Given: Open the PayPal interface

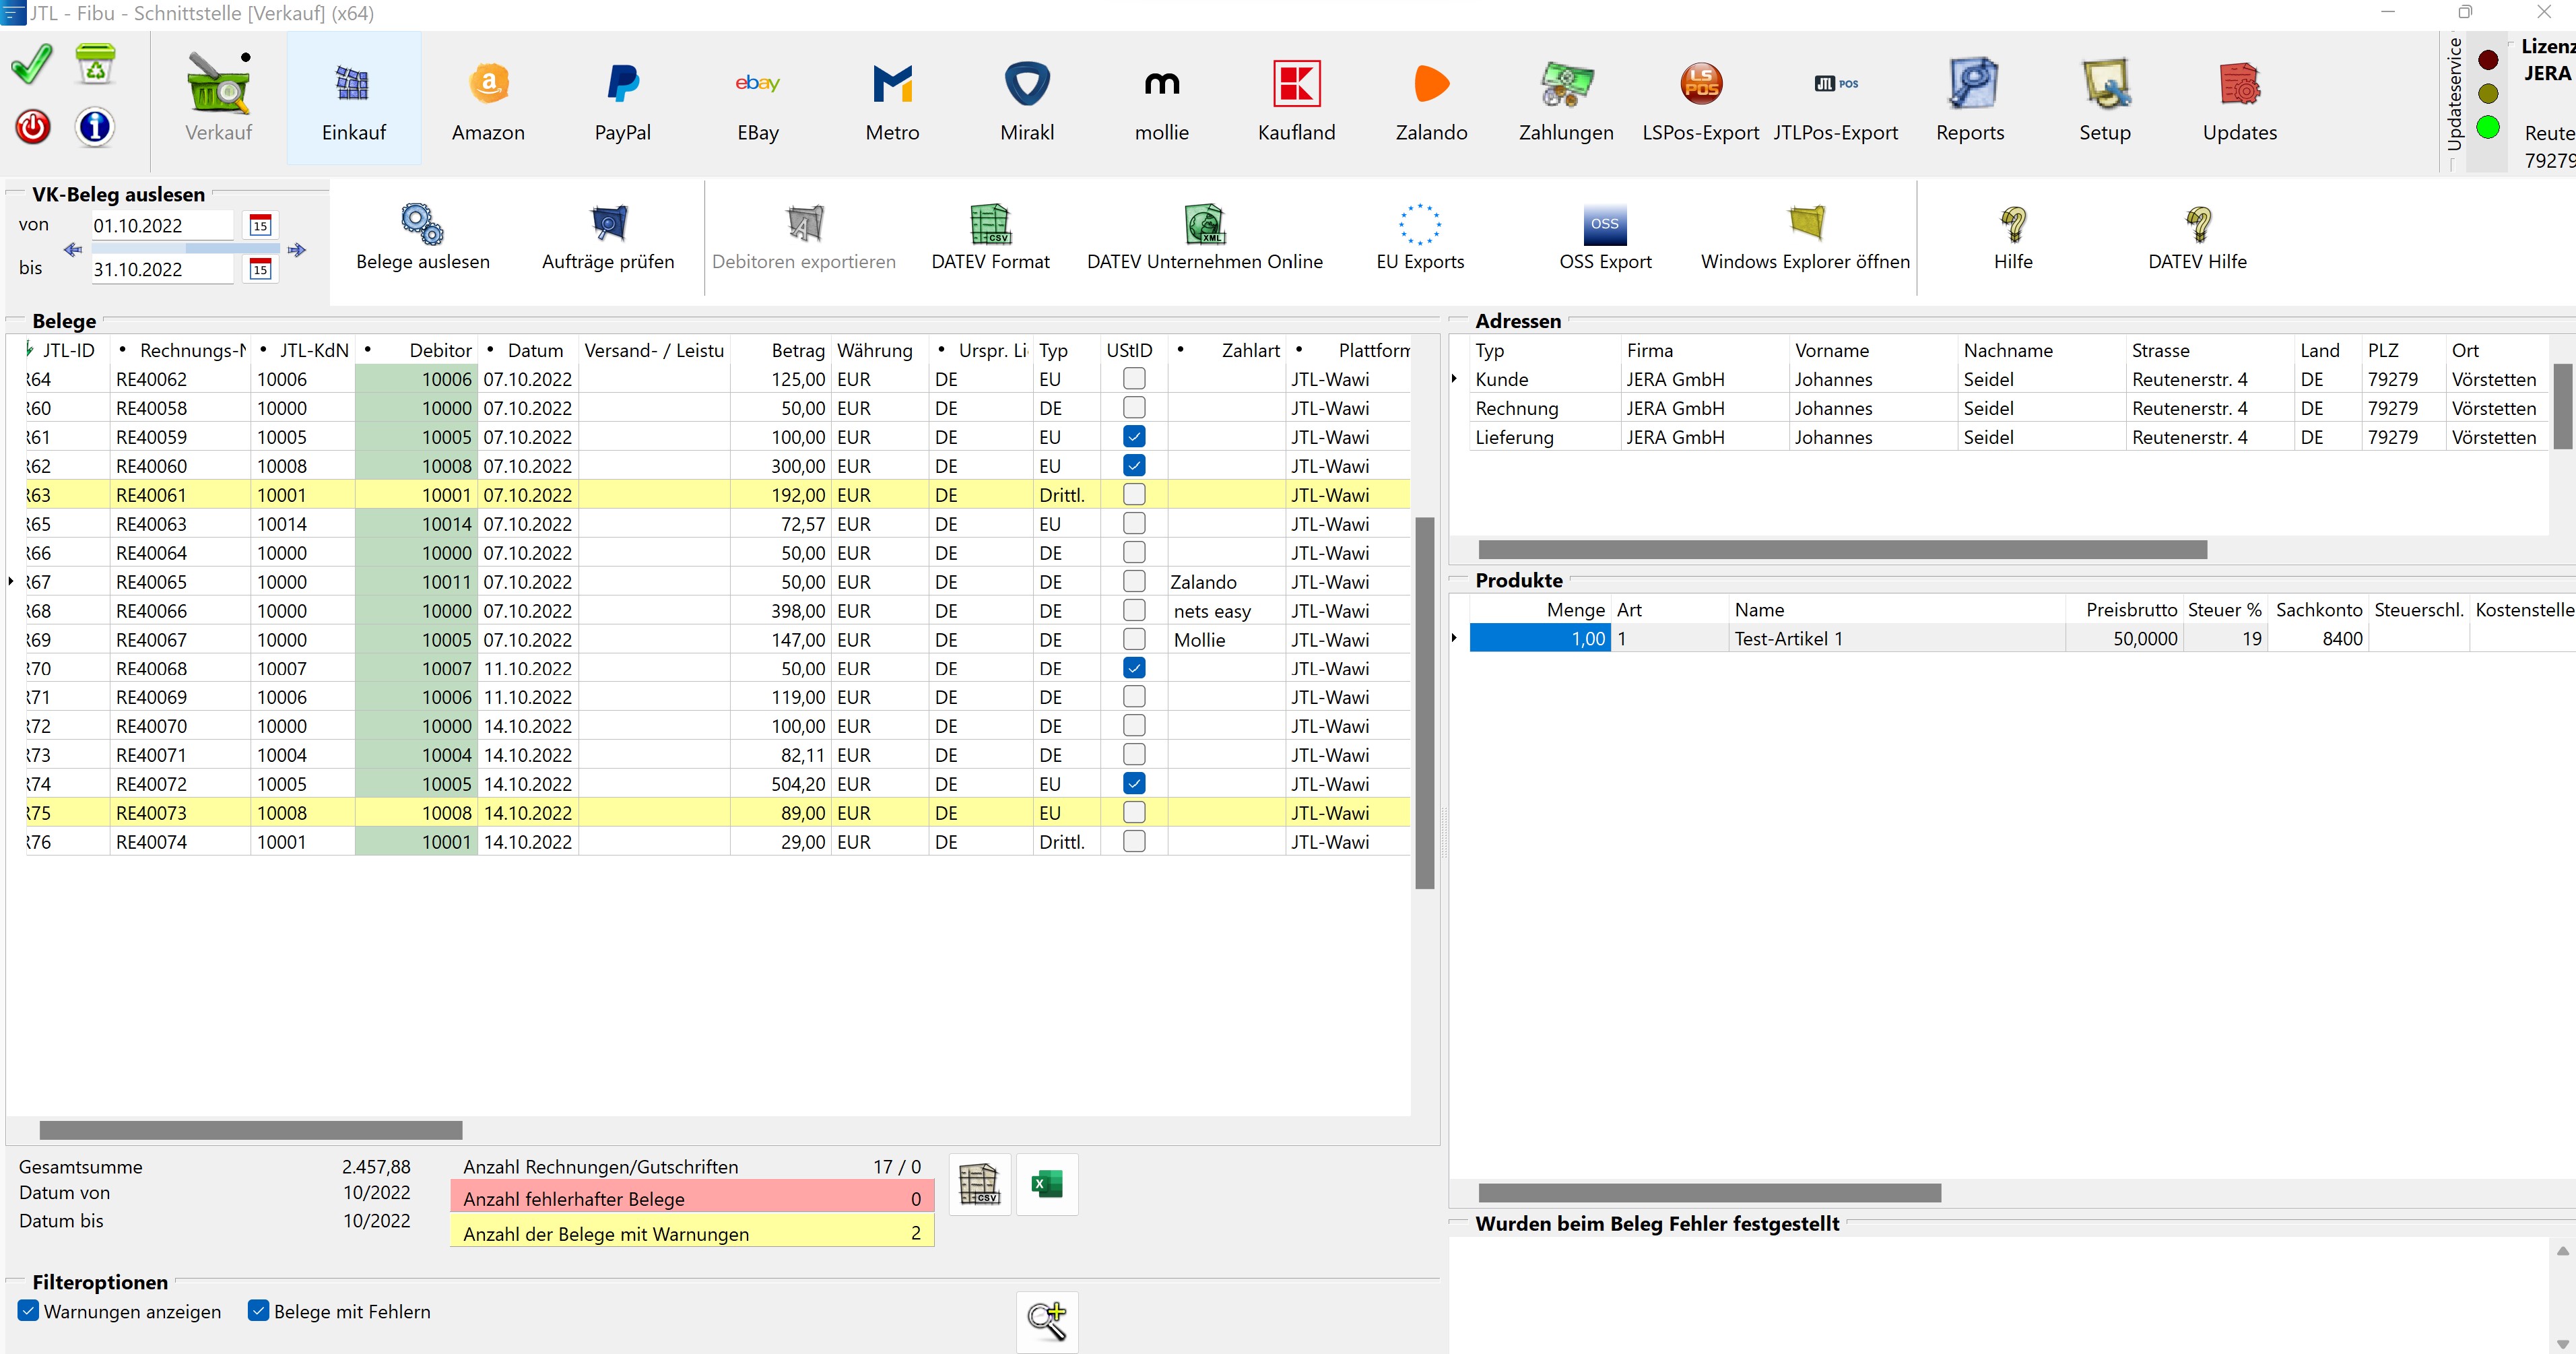Looking at the screenshot, I should click(x=623, y=98).
